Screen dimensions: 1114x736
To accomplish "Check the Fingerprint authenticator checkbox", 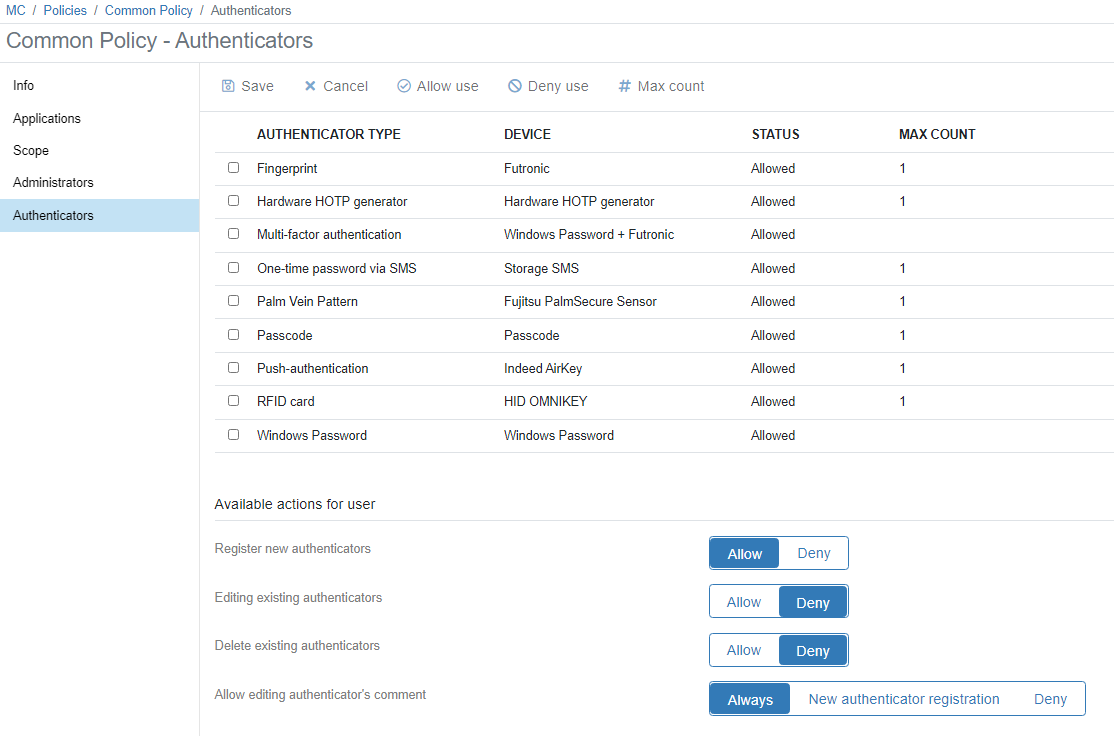I will (234, 168).
